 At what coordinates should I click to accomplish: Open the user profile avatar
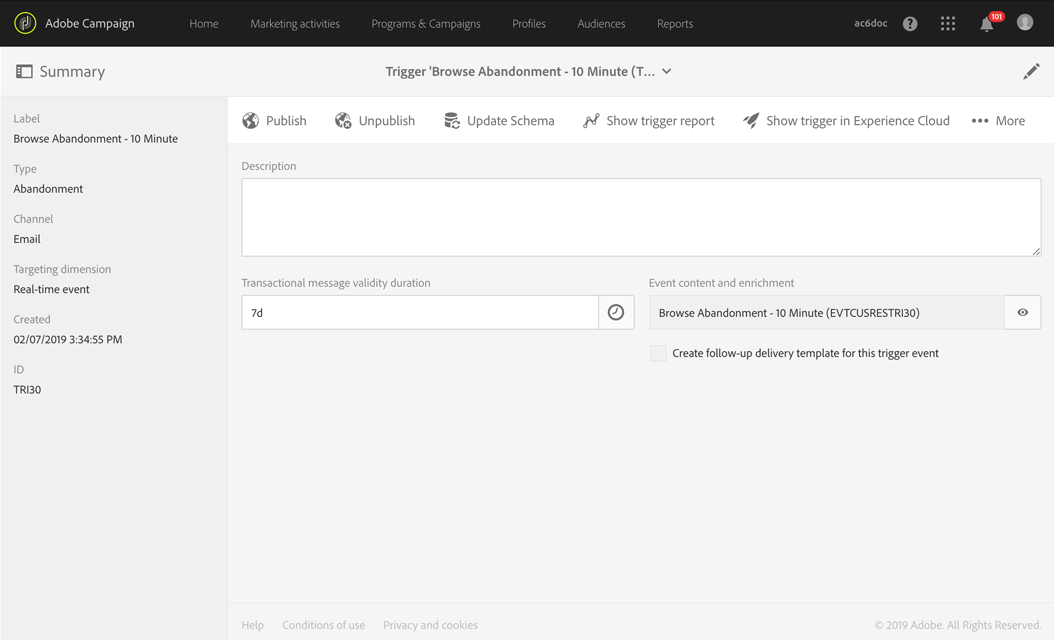tap(1024, 23)
